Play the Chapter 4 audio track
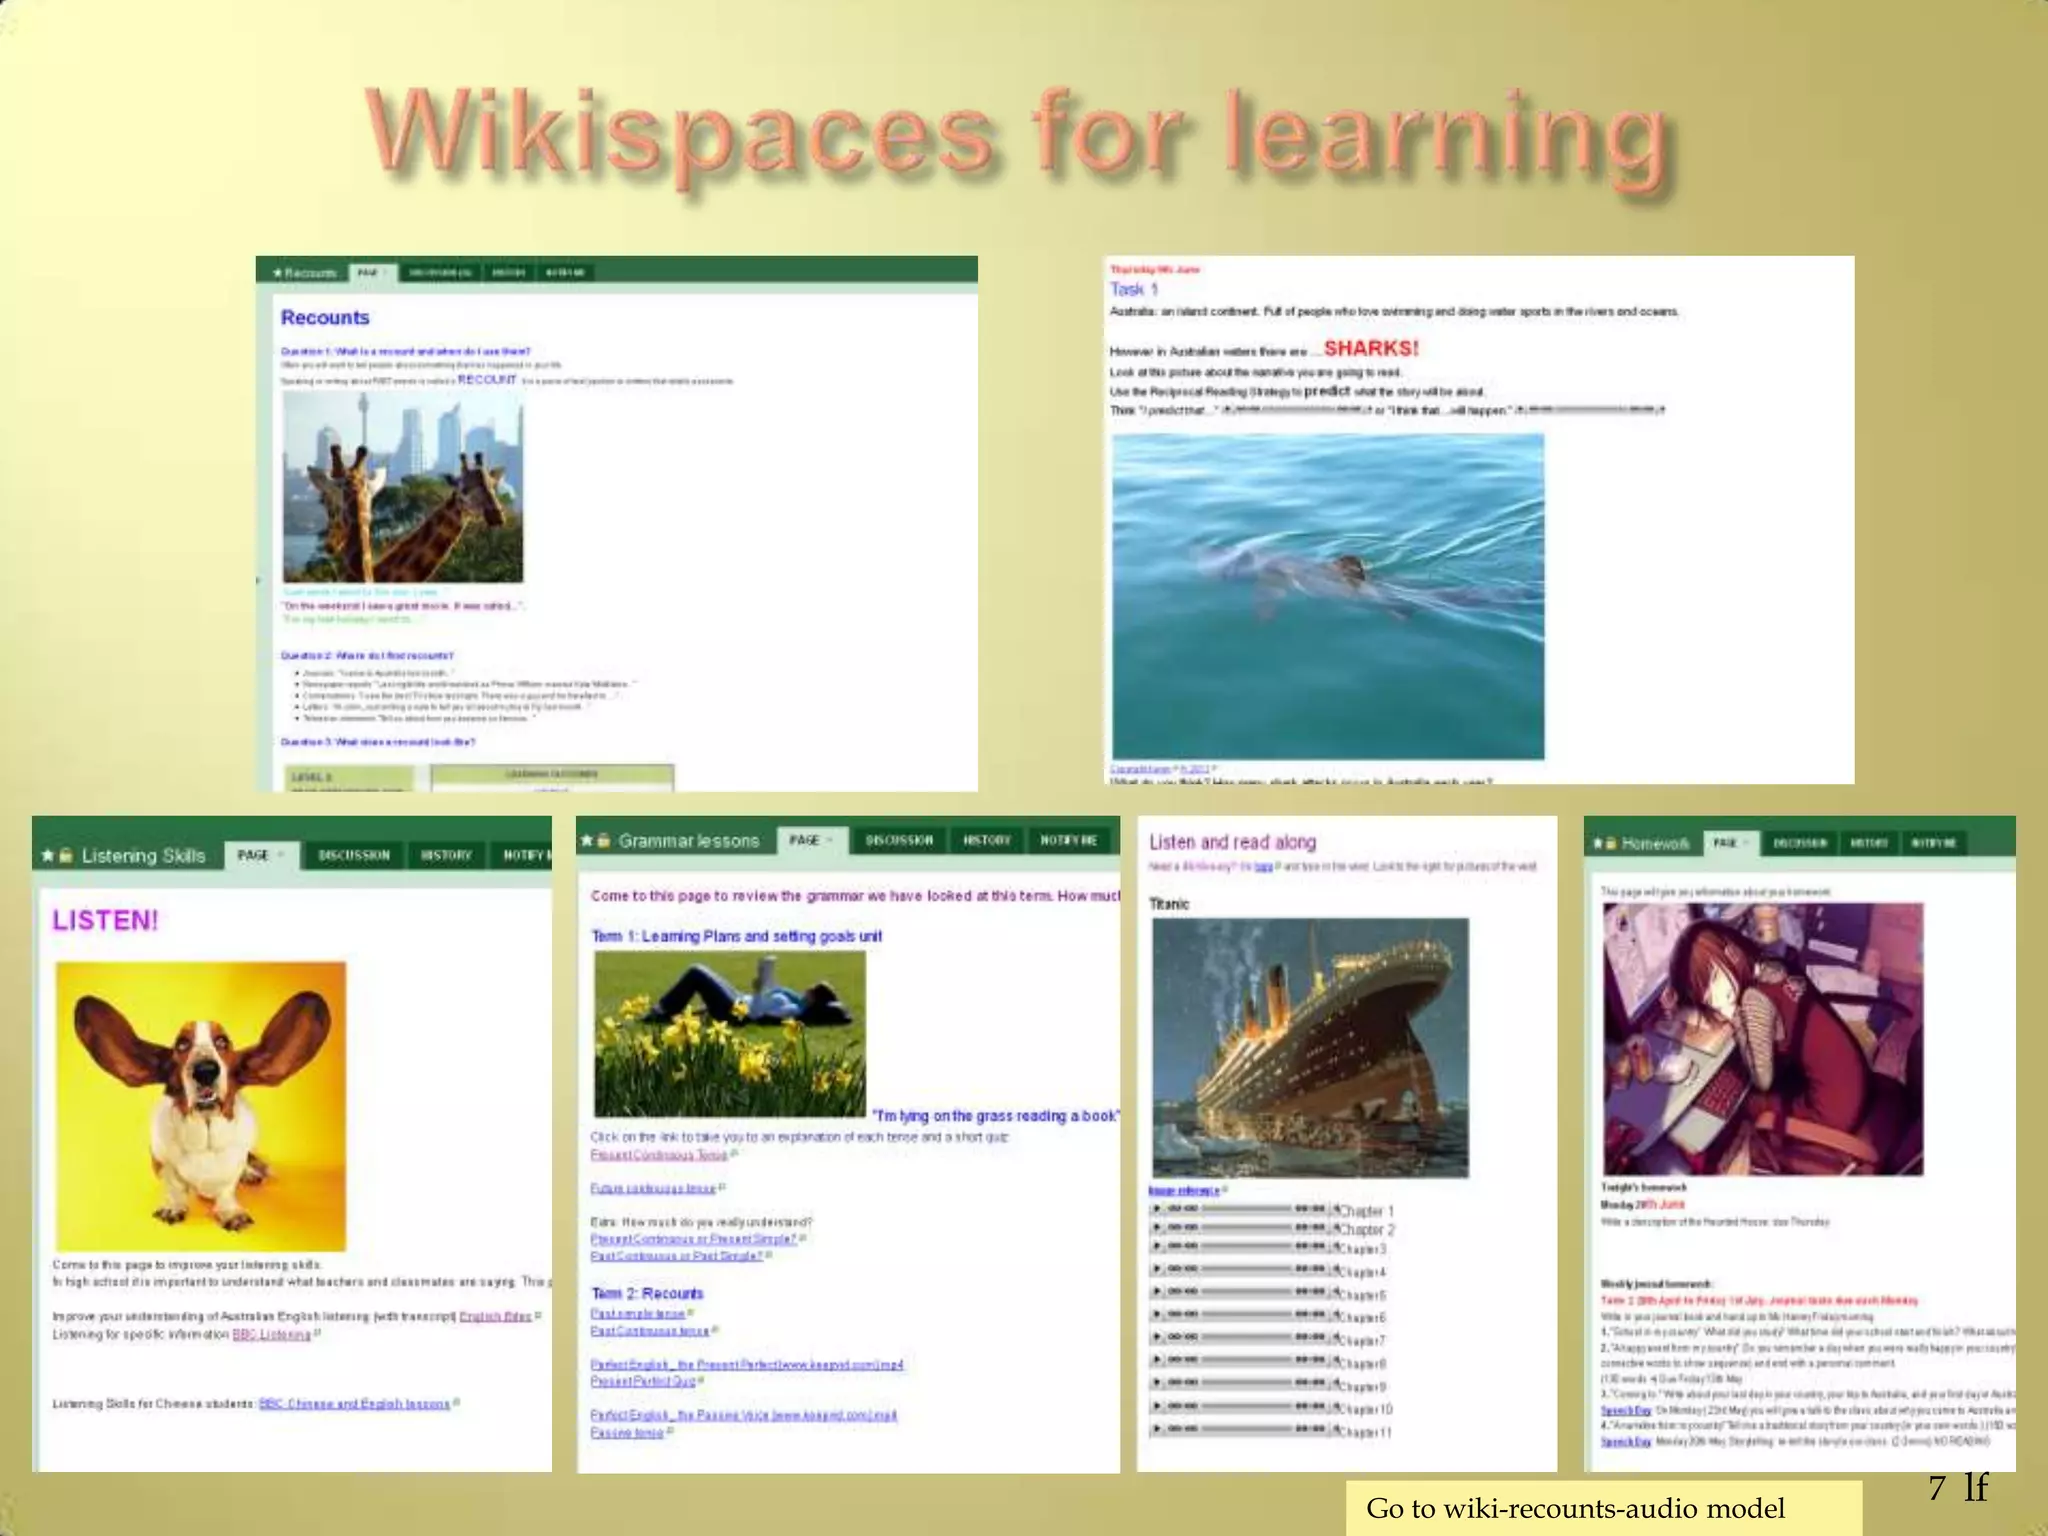The width and height of the screenshot is (2048, 1536). [x=1157, y=1269]
